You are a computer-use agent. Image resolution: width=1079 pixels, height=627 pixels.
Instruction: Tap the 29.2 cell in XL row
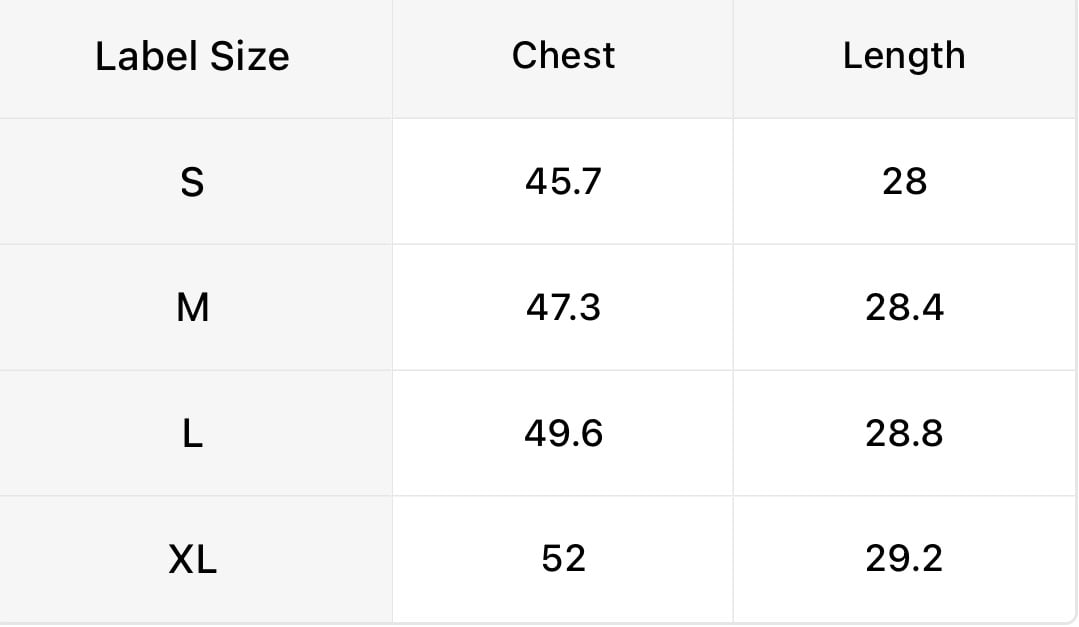point(904,558)
